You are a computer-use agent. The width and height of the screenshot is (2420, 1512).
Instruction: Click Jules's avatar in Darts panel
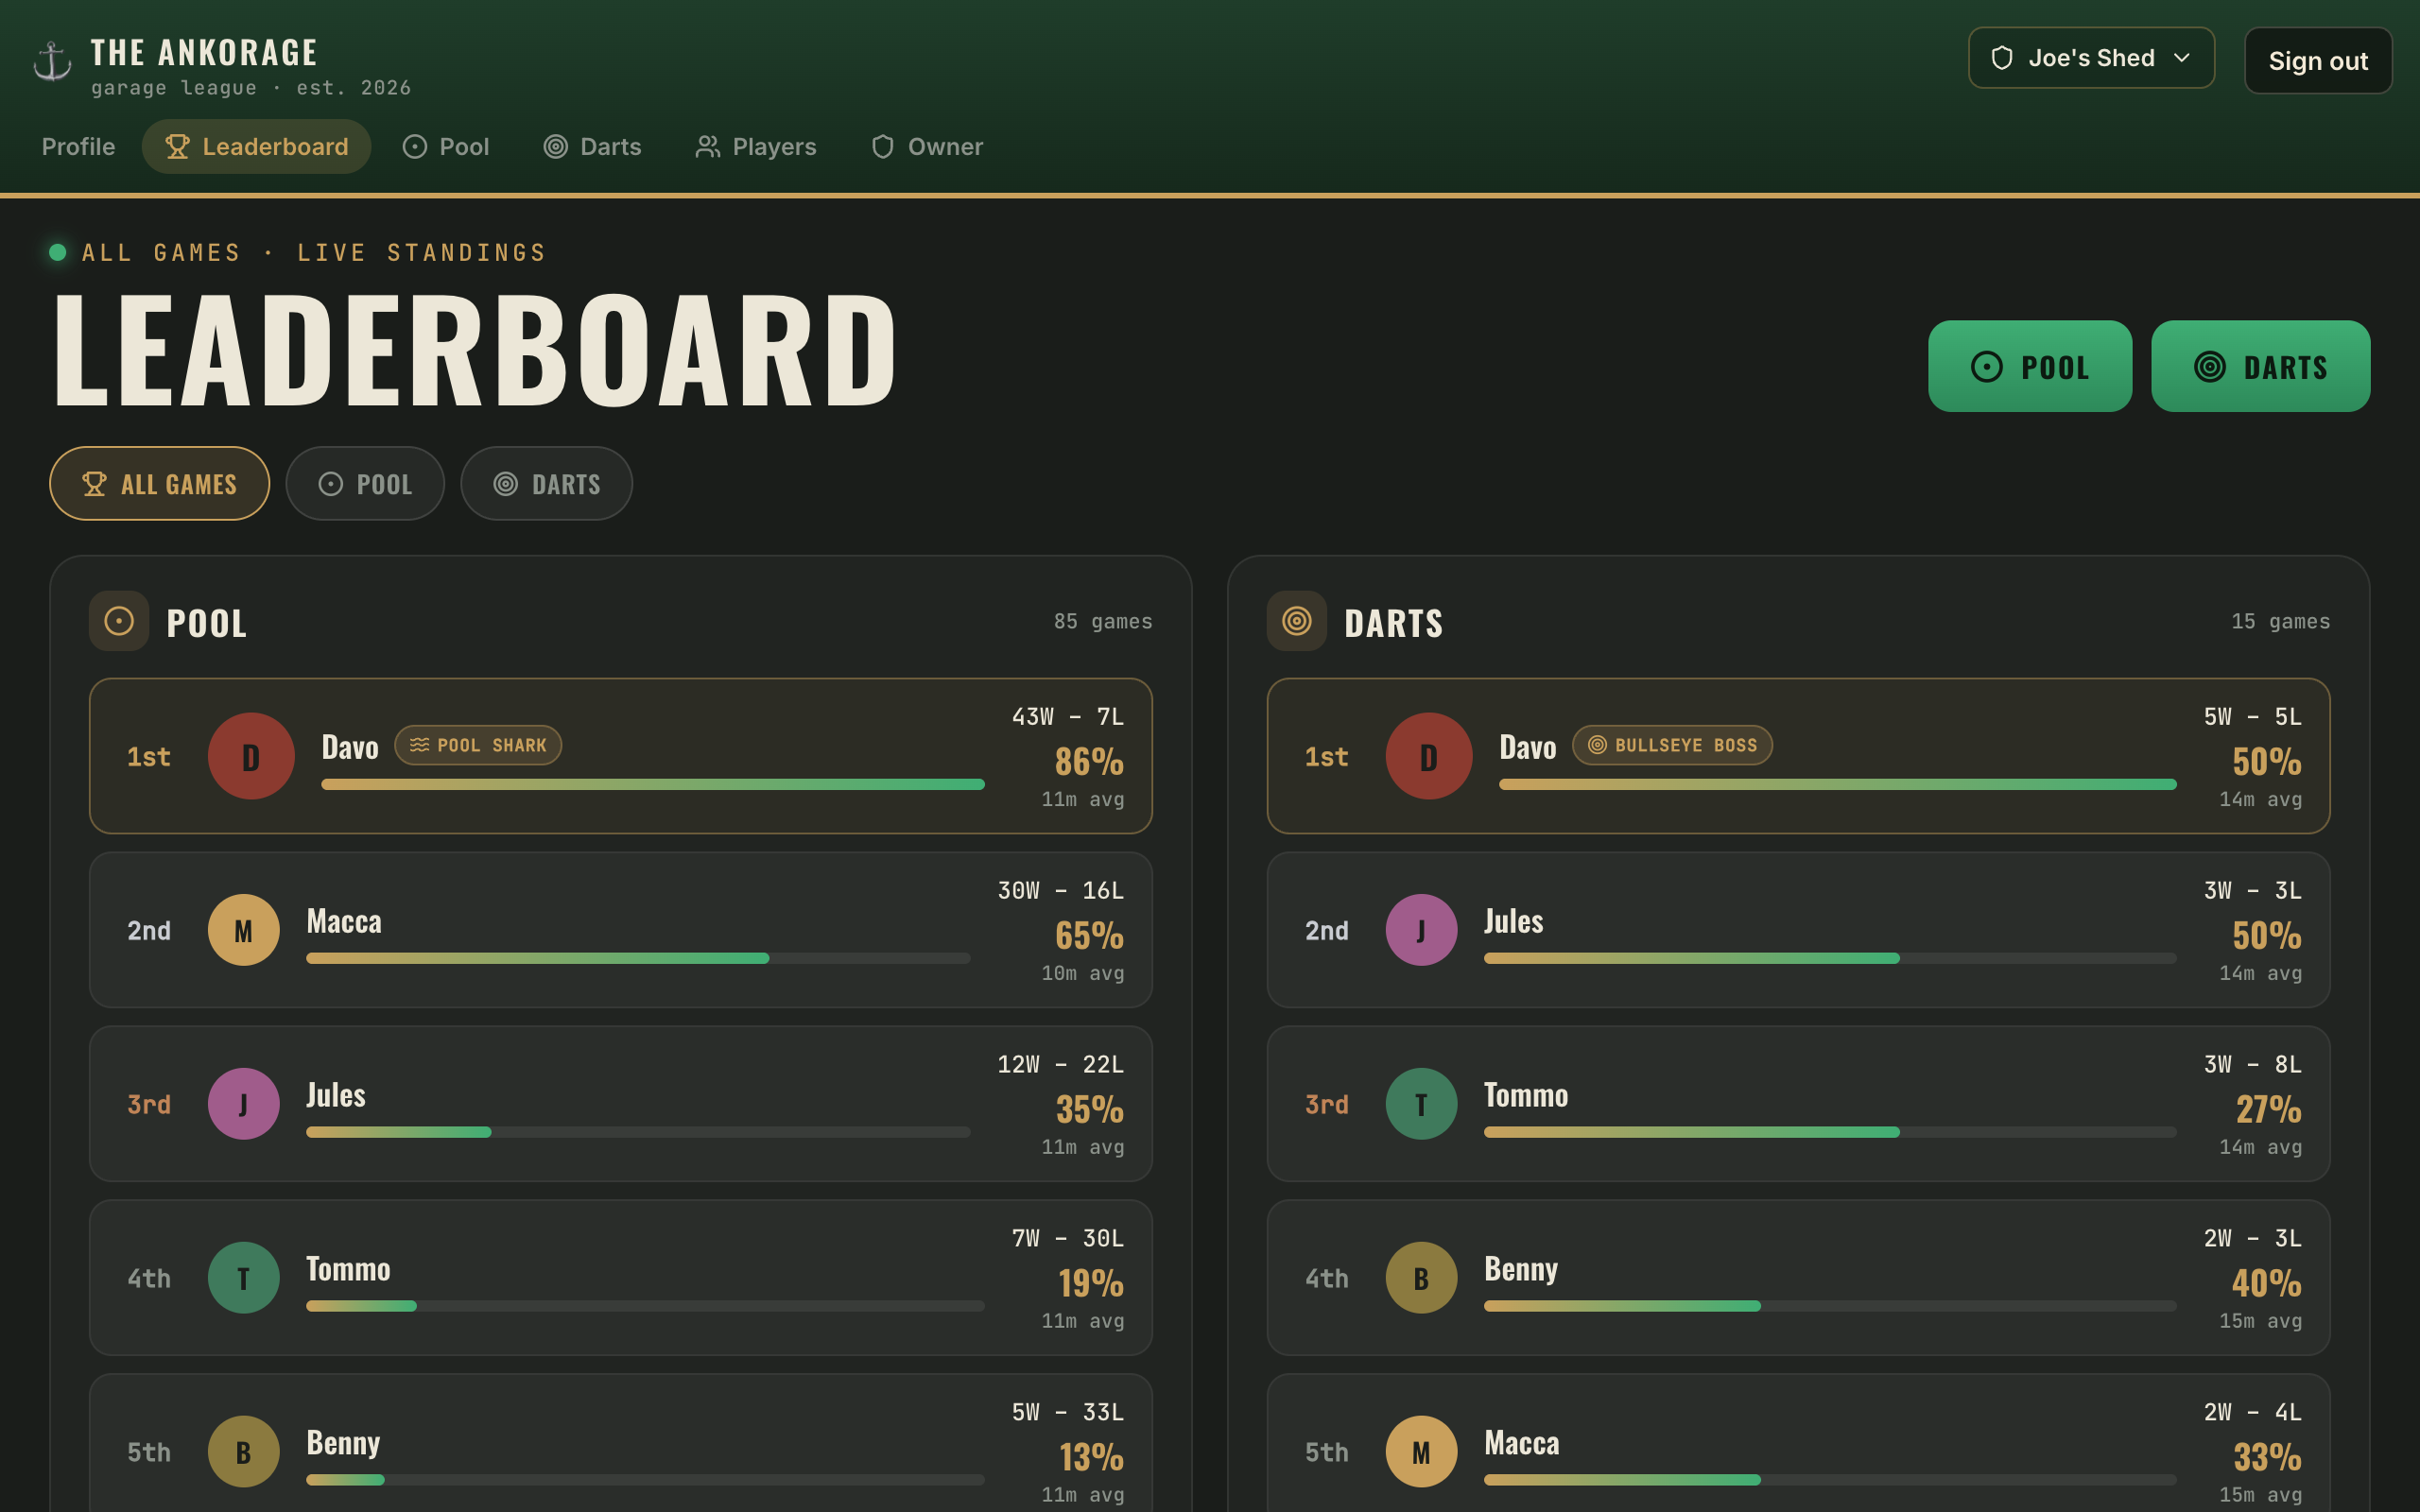(1422, 930)
